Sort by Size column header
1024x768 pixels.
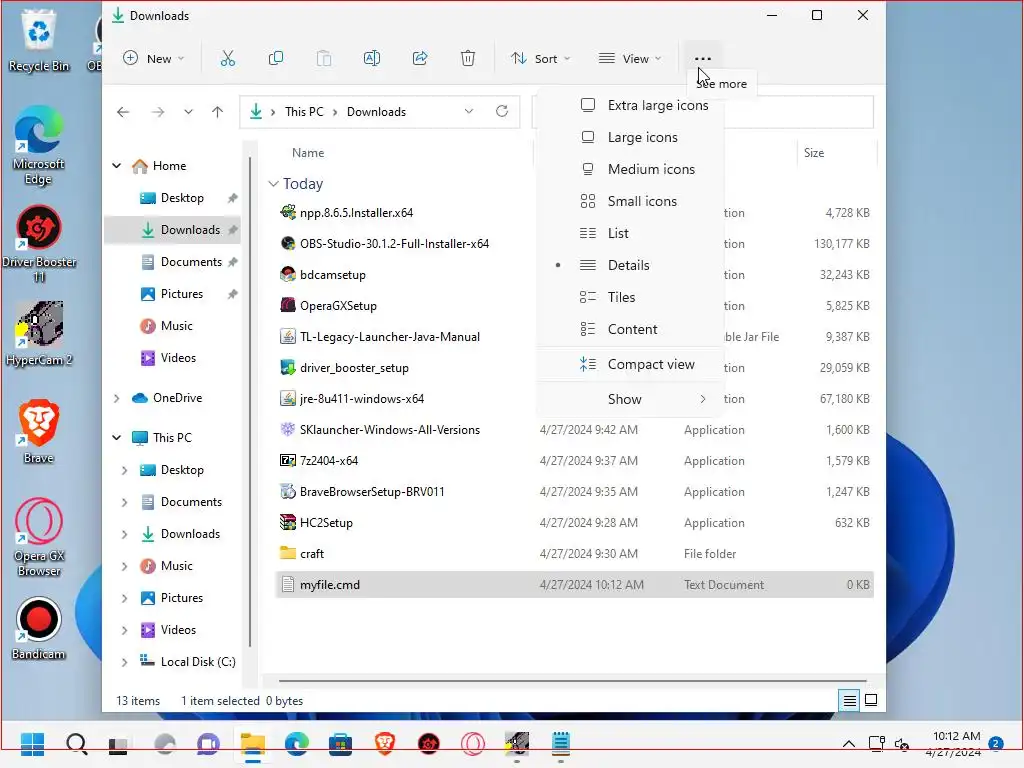tap(814, 153)
